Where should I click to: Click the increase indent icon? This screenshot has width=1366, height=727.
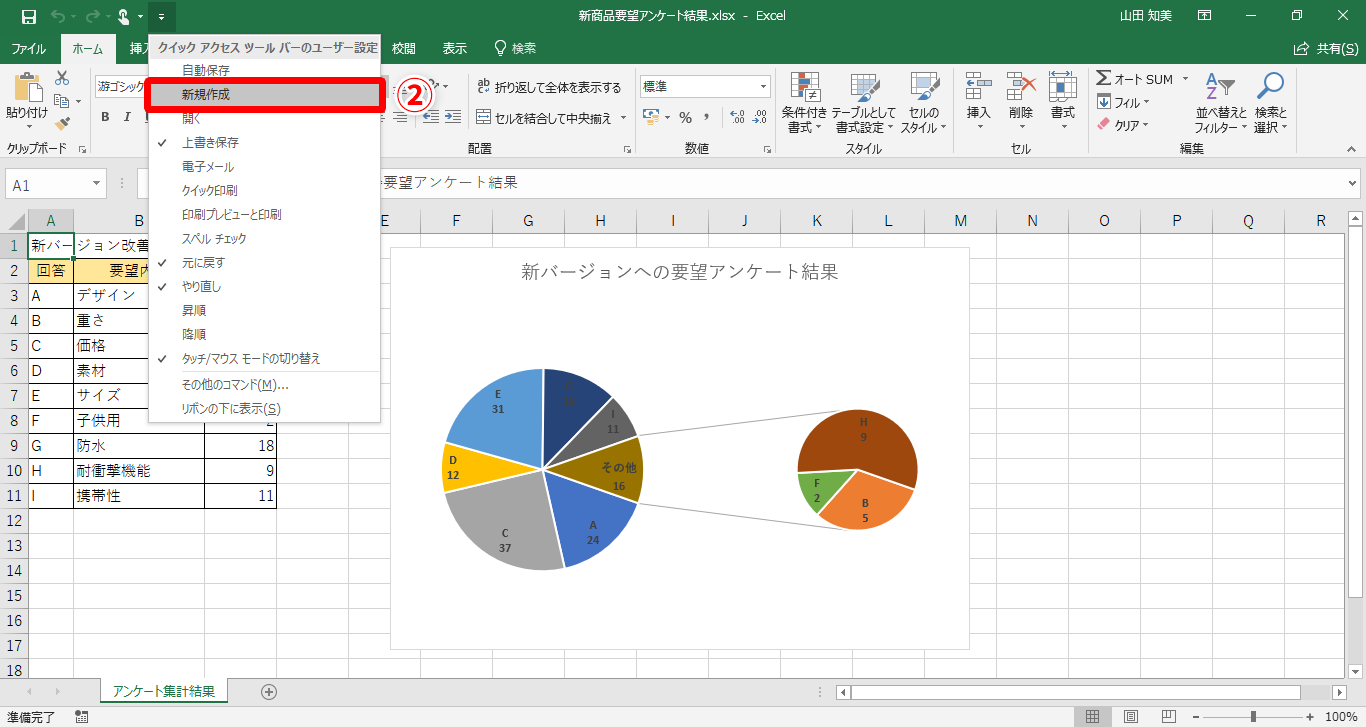pyautogui.click(x=453, y=118)
